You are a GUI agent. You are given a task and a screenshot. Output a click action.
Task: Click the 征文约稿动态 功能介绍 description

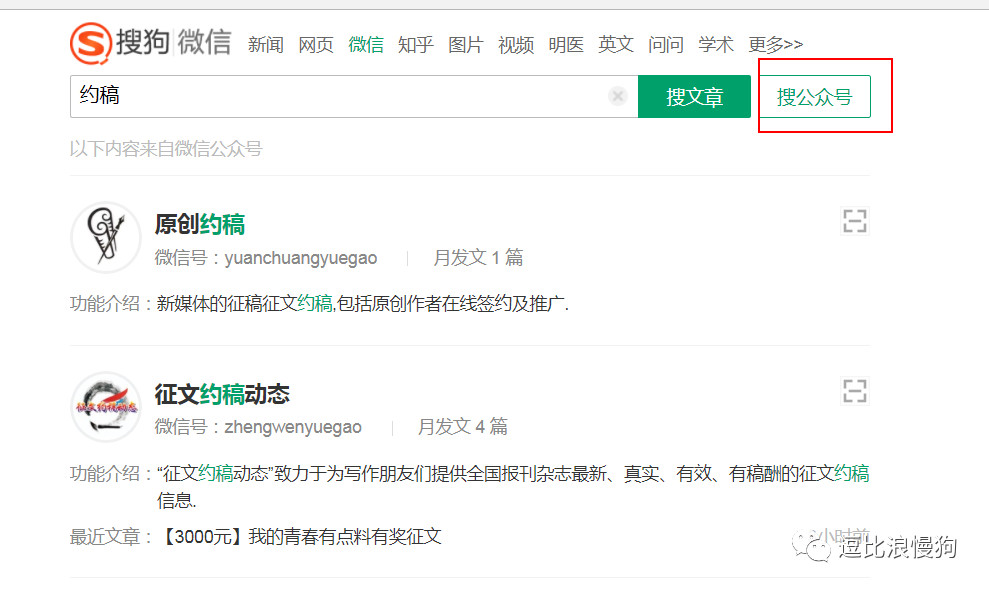[513, 486]
